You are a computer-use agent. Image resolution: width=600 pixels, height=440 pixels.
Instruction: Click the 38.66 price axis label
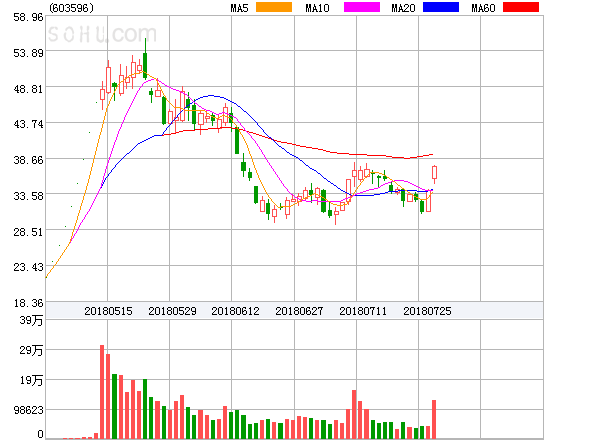(x=28, y=160)
